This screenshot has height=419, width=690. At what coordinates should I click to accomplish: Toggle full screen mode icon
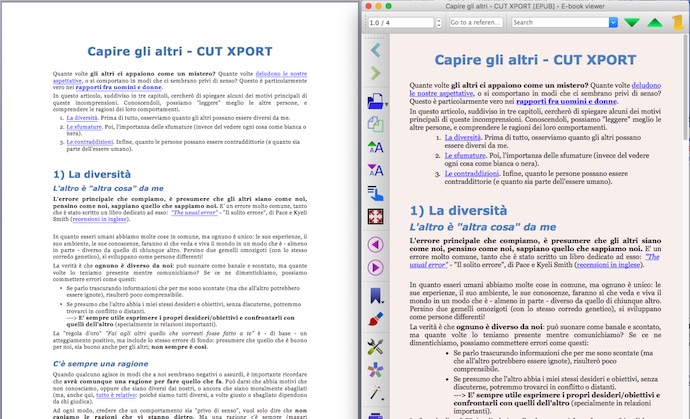click(x=375, y=217)
